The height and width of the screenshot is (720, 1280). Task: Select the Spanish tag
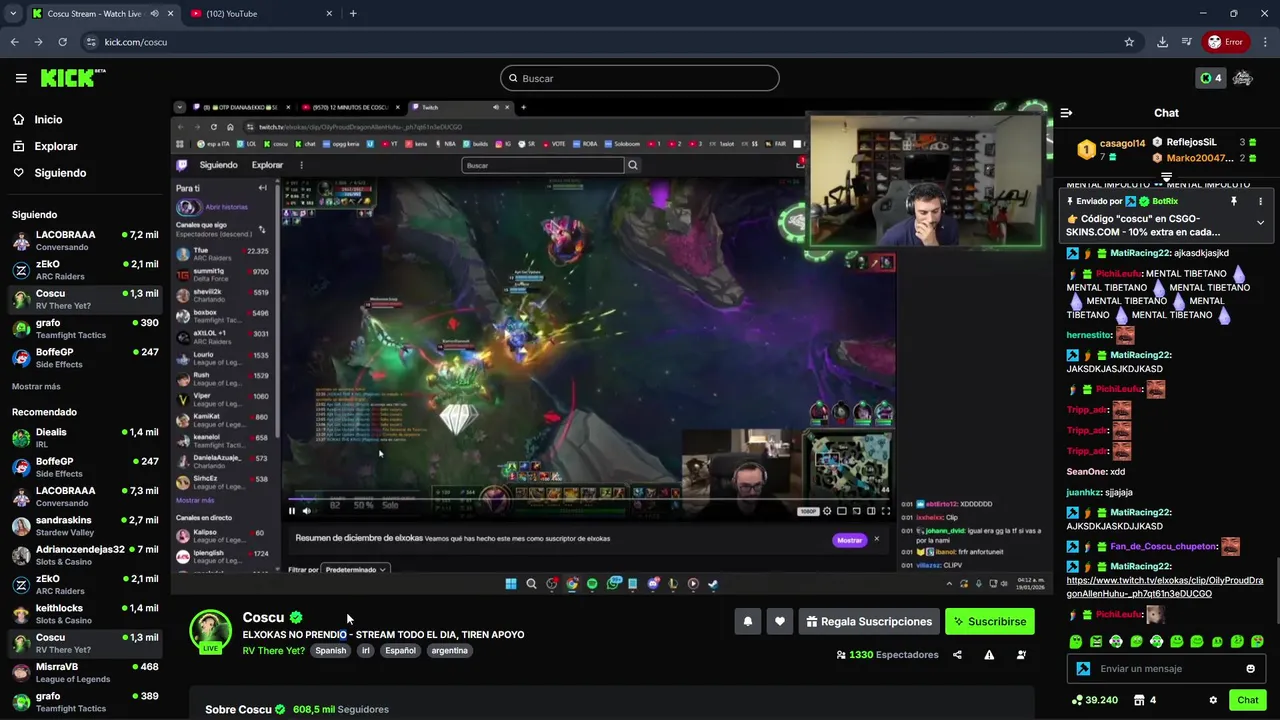(x=330, y=651)
